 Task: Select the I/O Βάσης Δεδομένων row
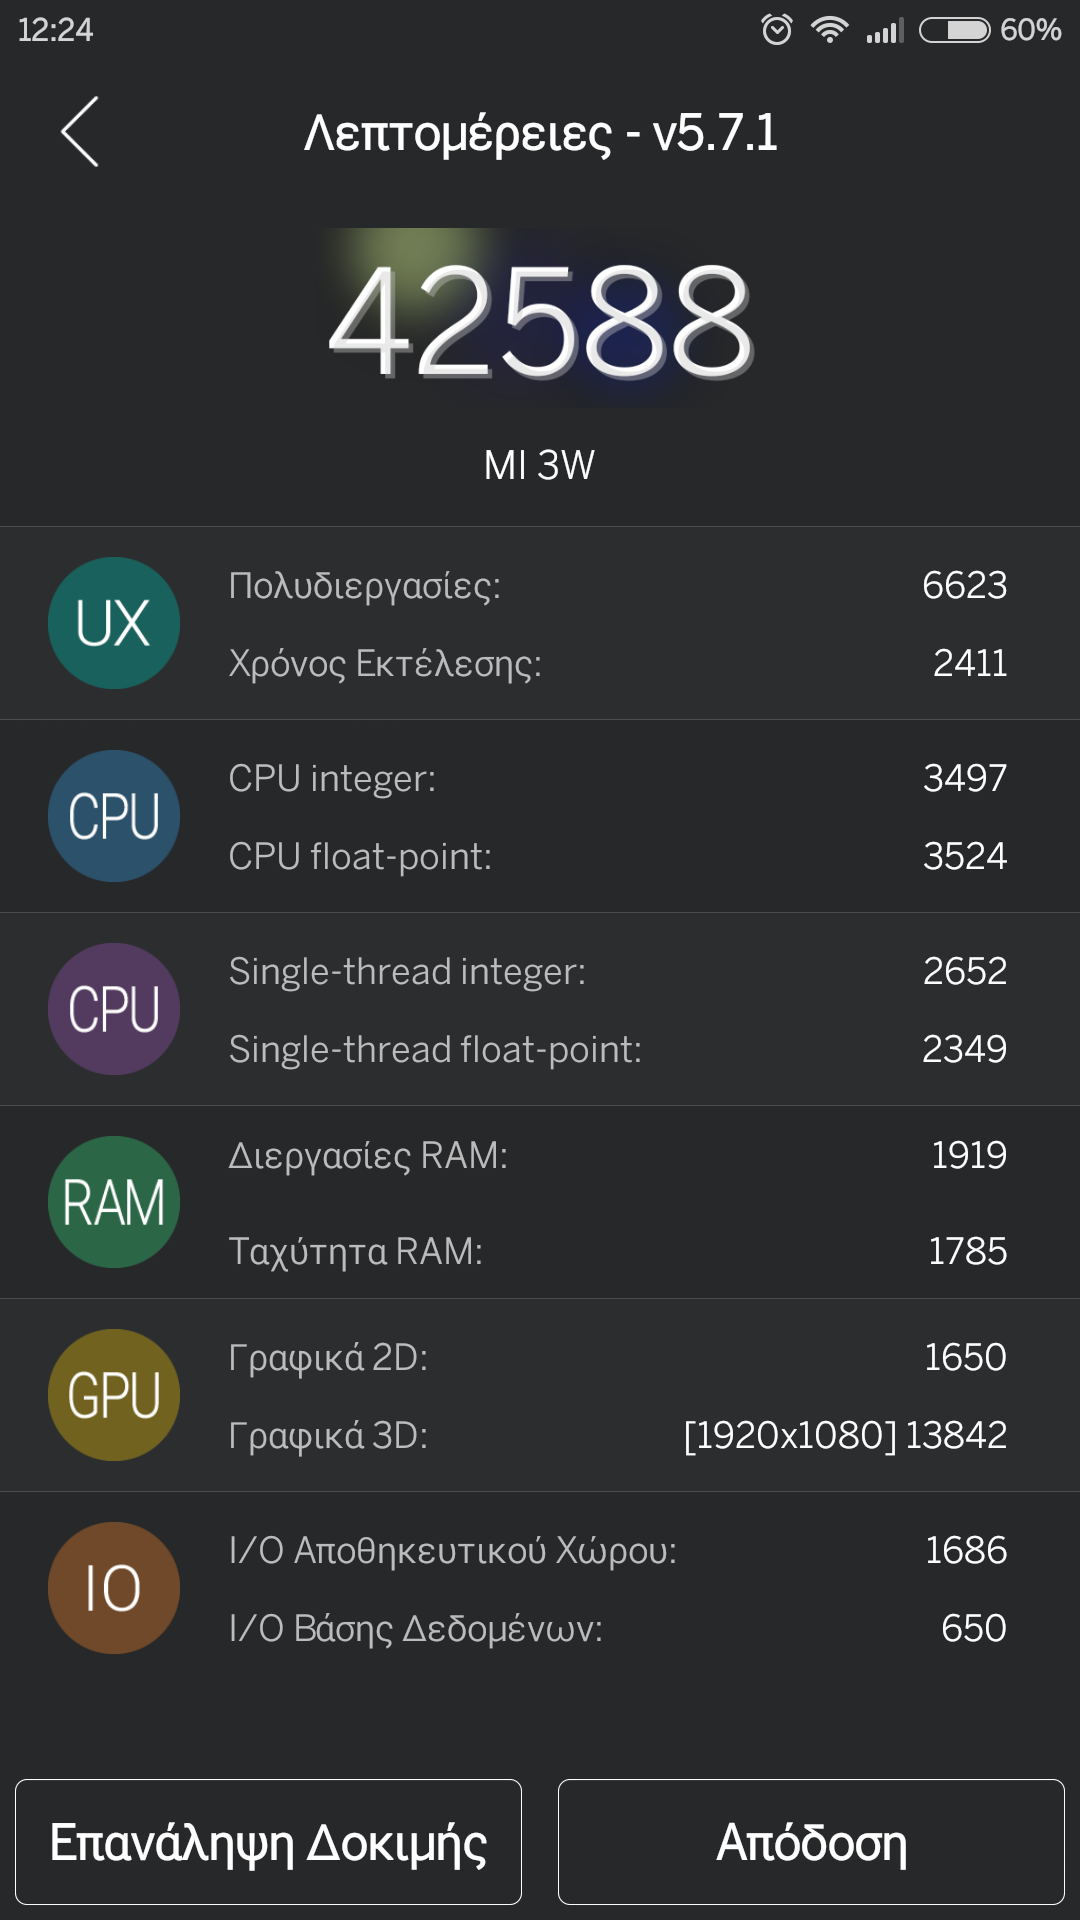[x=617, y=1628]
